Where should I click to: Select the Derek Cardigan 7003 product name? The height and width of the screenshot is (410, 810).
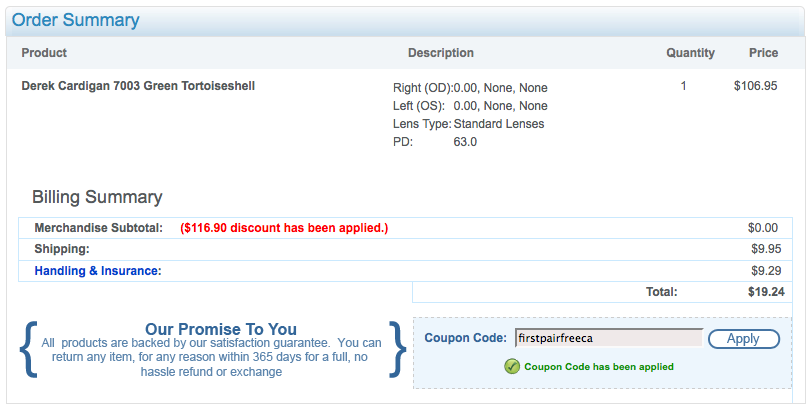[x=138, y=86]
